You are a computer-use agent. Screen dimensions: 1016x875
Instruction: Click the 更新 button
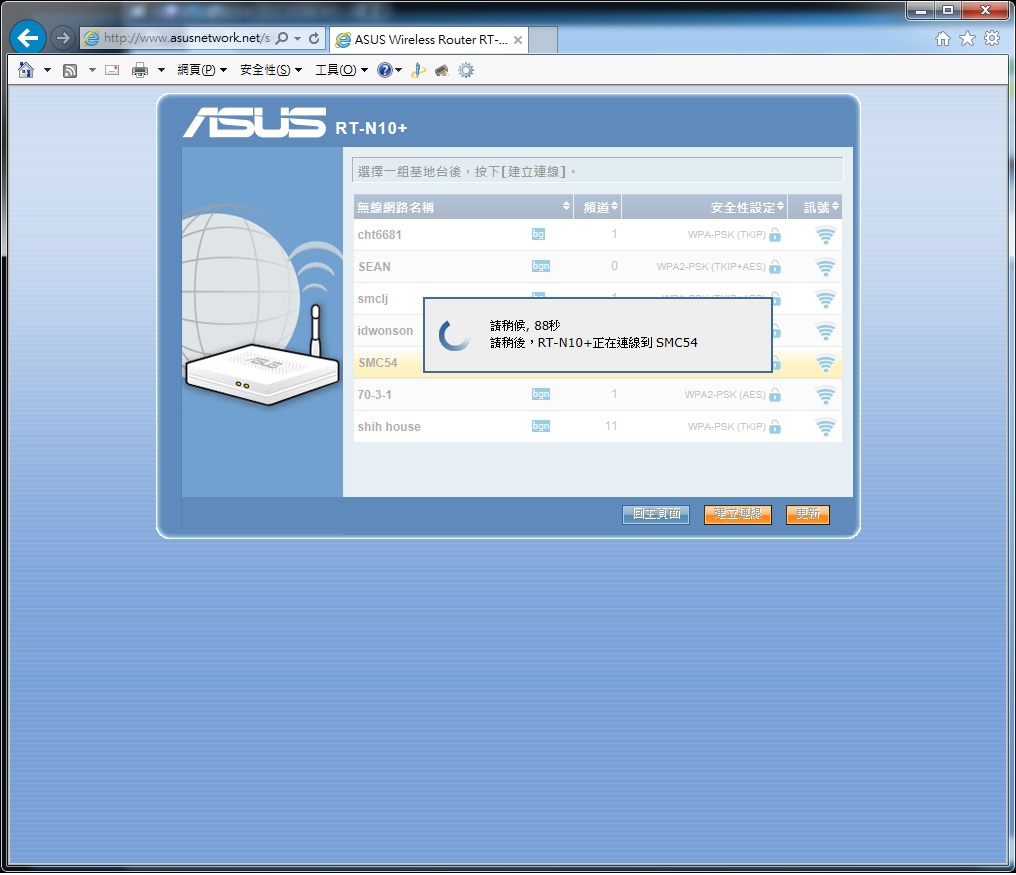pyautogui.click(x=807, y=515)
